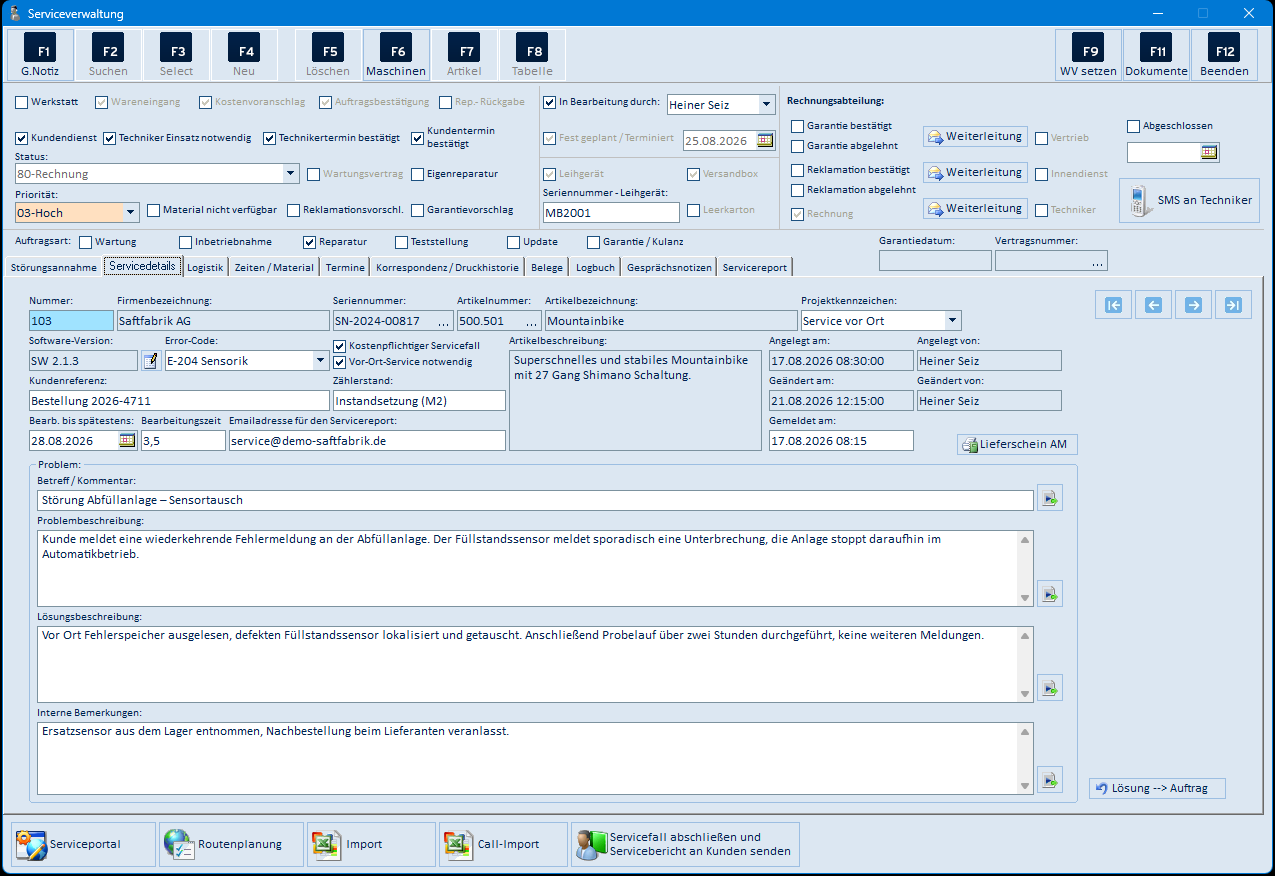The image size is (1275, 876).
Task: Click edit icon beside Software-Version field
Action: (150, 361)
